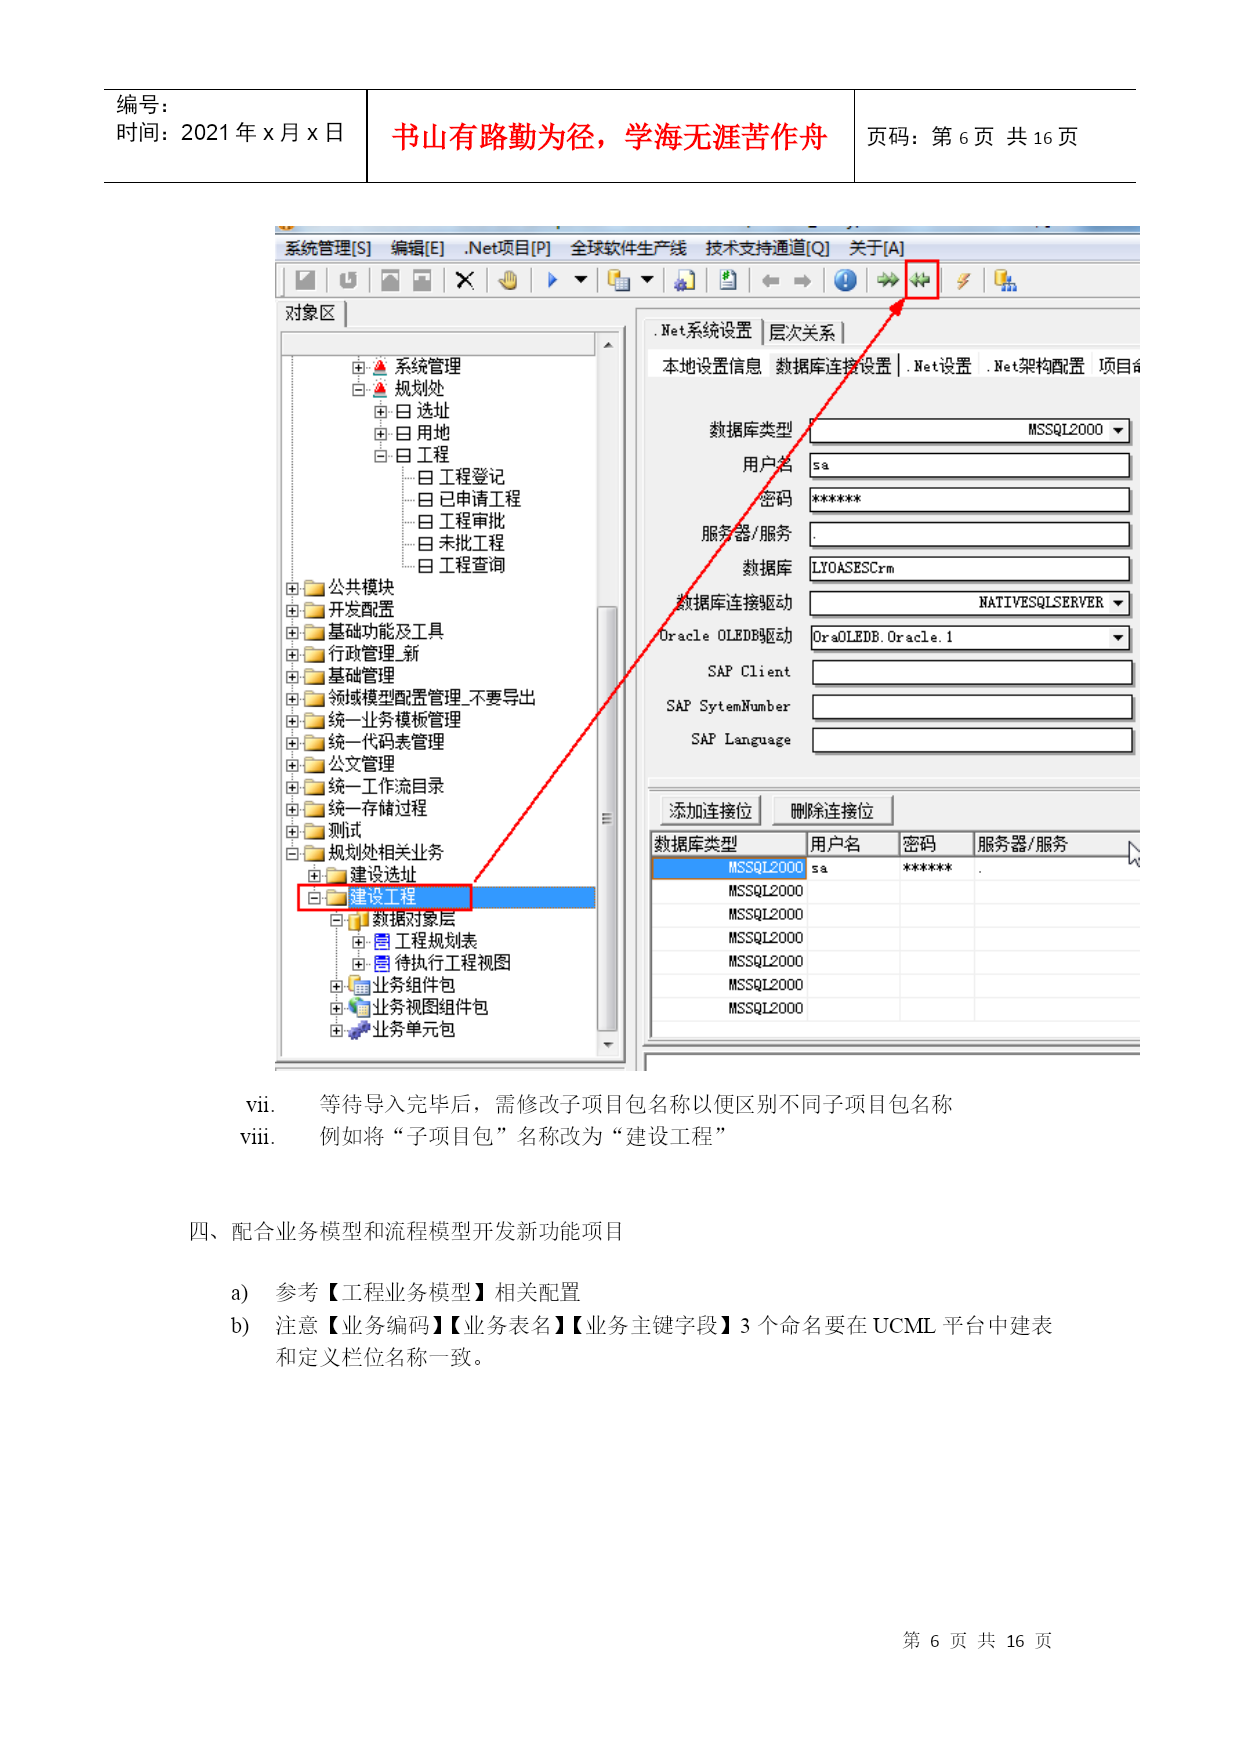
Task: Click the 数据库 LYOASESCrm field
Action: 969,569
